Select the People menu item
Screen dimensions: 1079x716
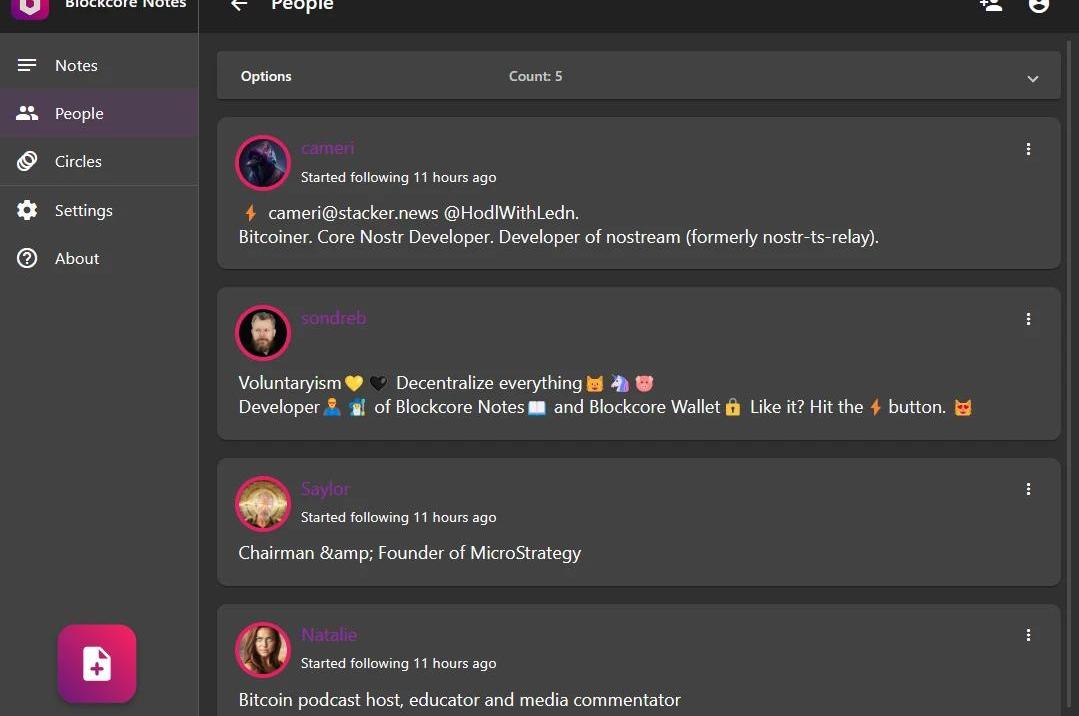[99, 113]
